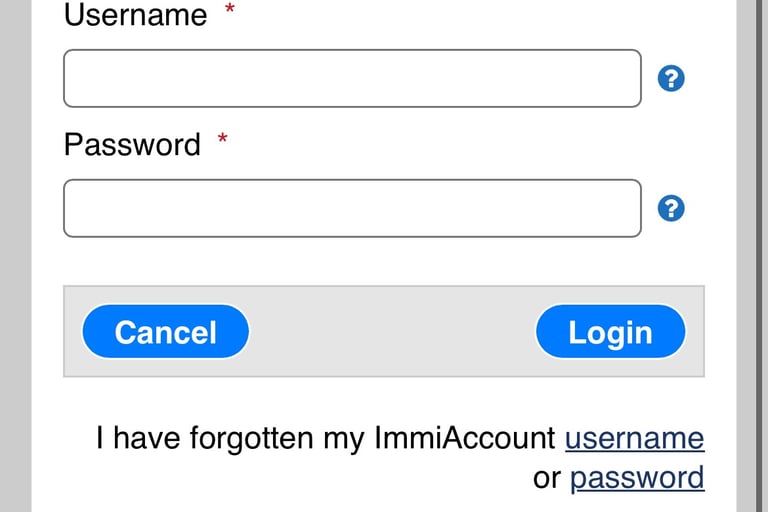The image size is (768, 512).
Task: Click the grey bar between Cancel and Login
Action: pyautogui.click(x=392, y=332)
